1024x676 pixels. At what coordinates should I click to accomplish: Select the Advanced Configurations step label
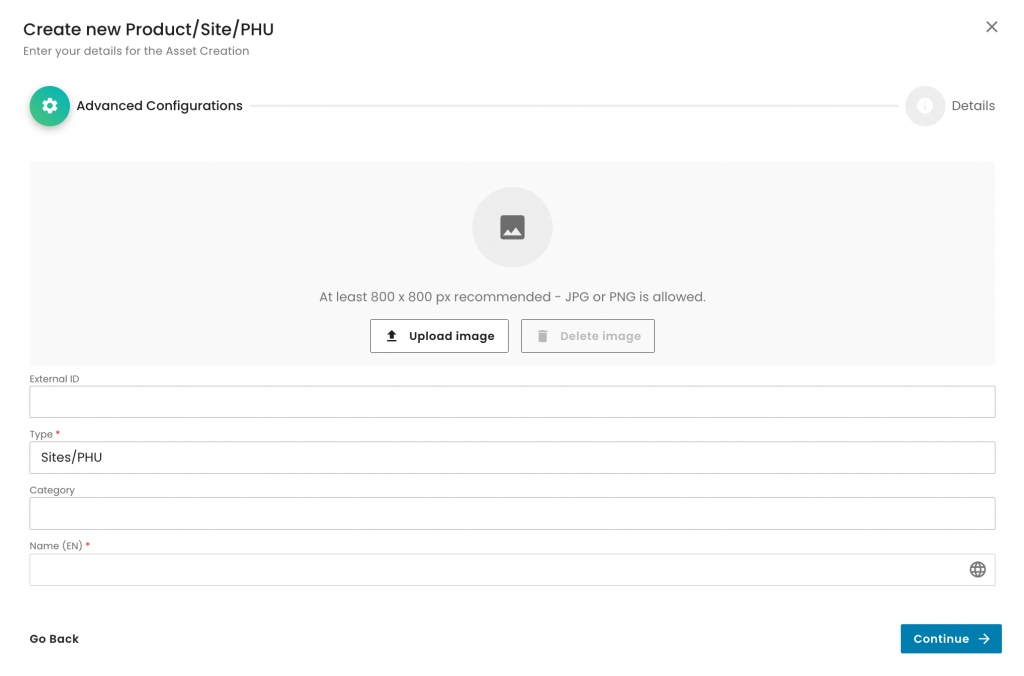click(159, 106)
